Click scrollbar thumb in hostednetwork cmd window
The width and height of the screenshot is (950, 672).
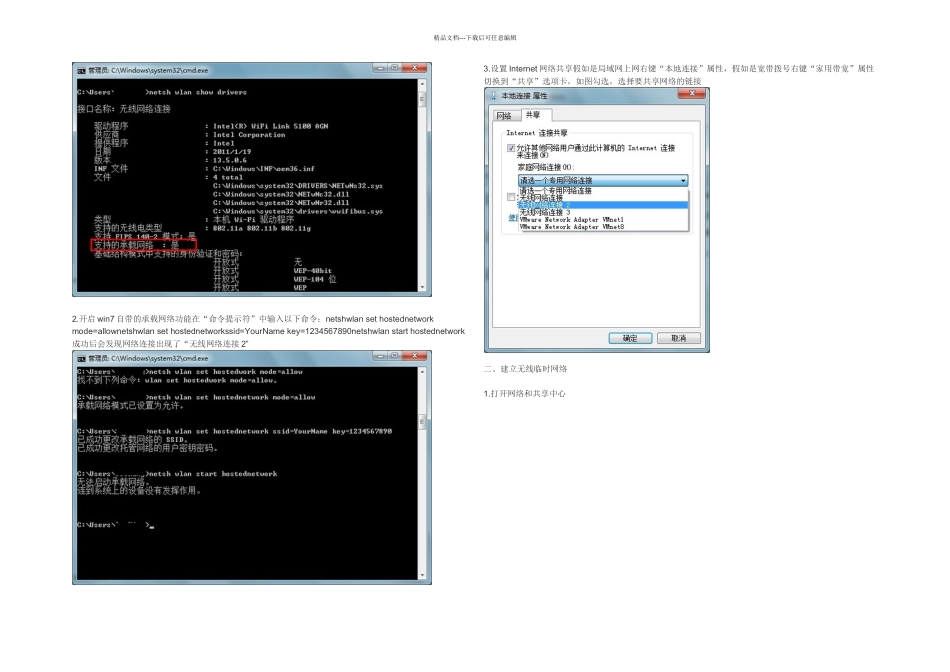click(x=422, y=422)
